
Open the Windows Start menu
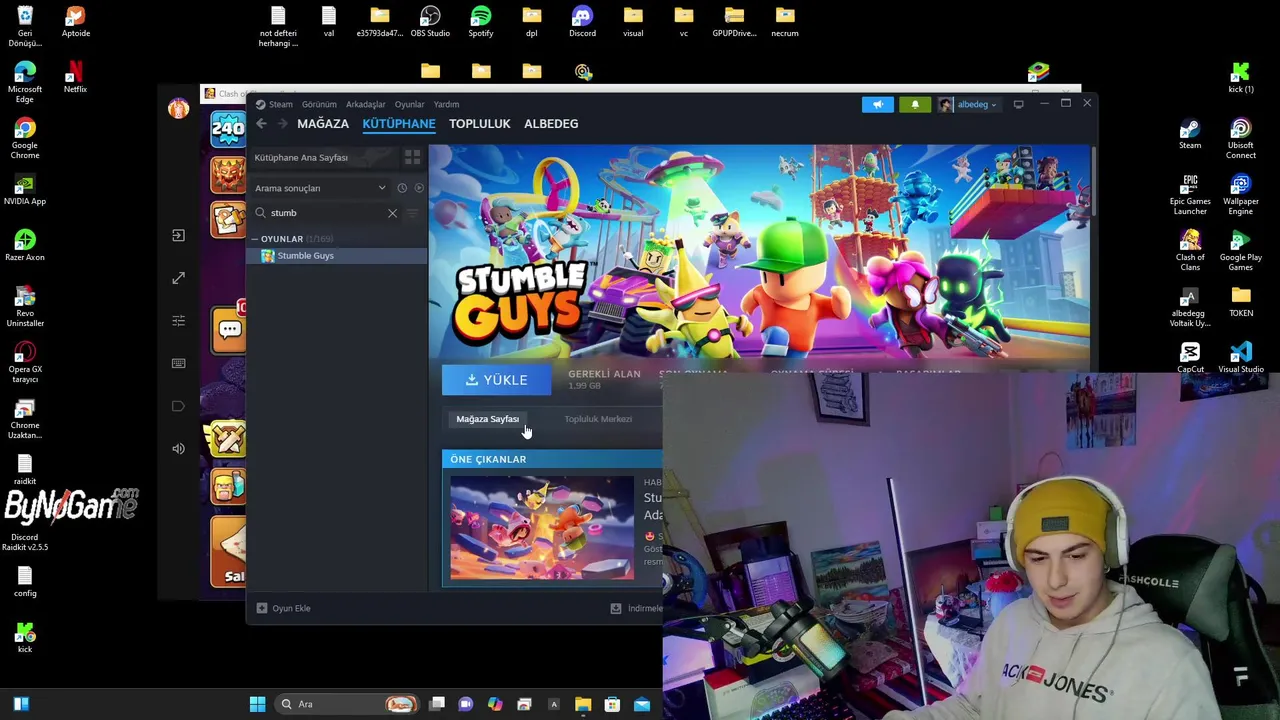coord(257,704)
